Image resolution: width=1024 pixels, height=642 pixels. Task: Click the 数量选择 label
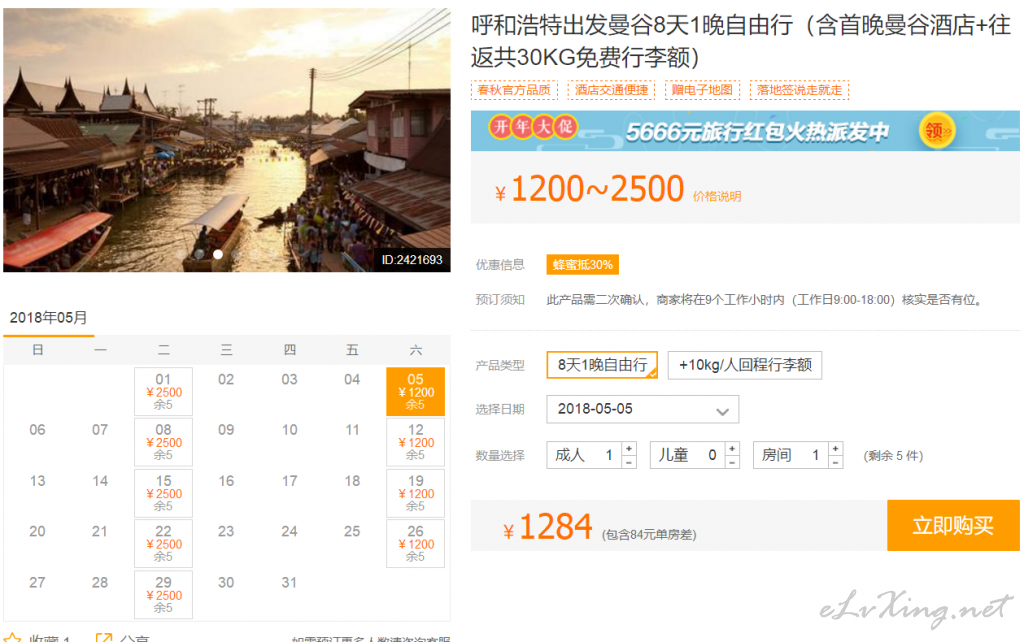500,456
